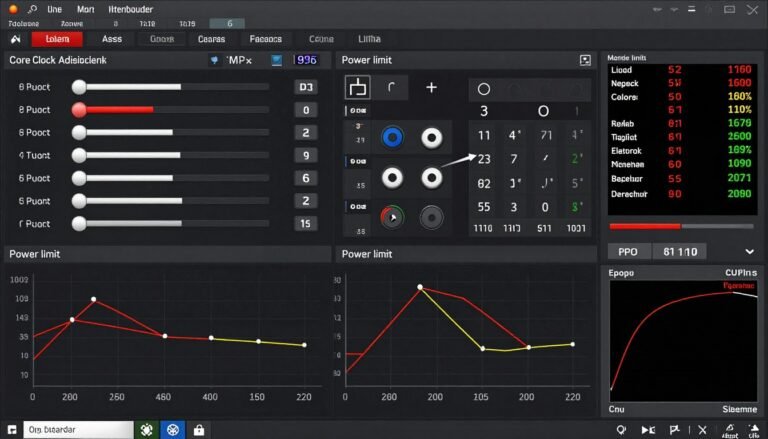Open the PPO dropdown selector
Viewport: 768px width, 439px height.
[629, 251]
